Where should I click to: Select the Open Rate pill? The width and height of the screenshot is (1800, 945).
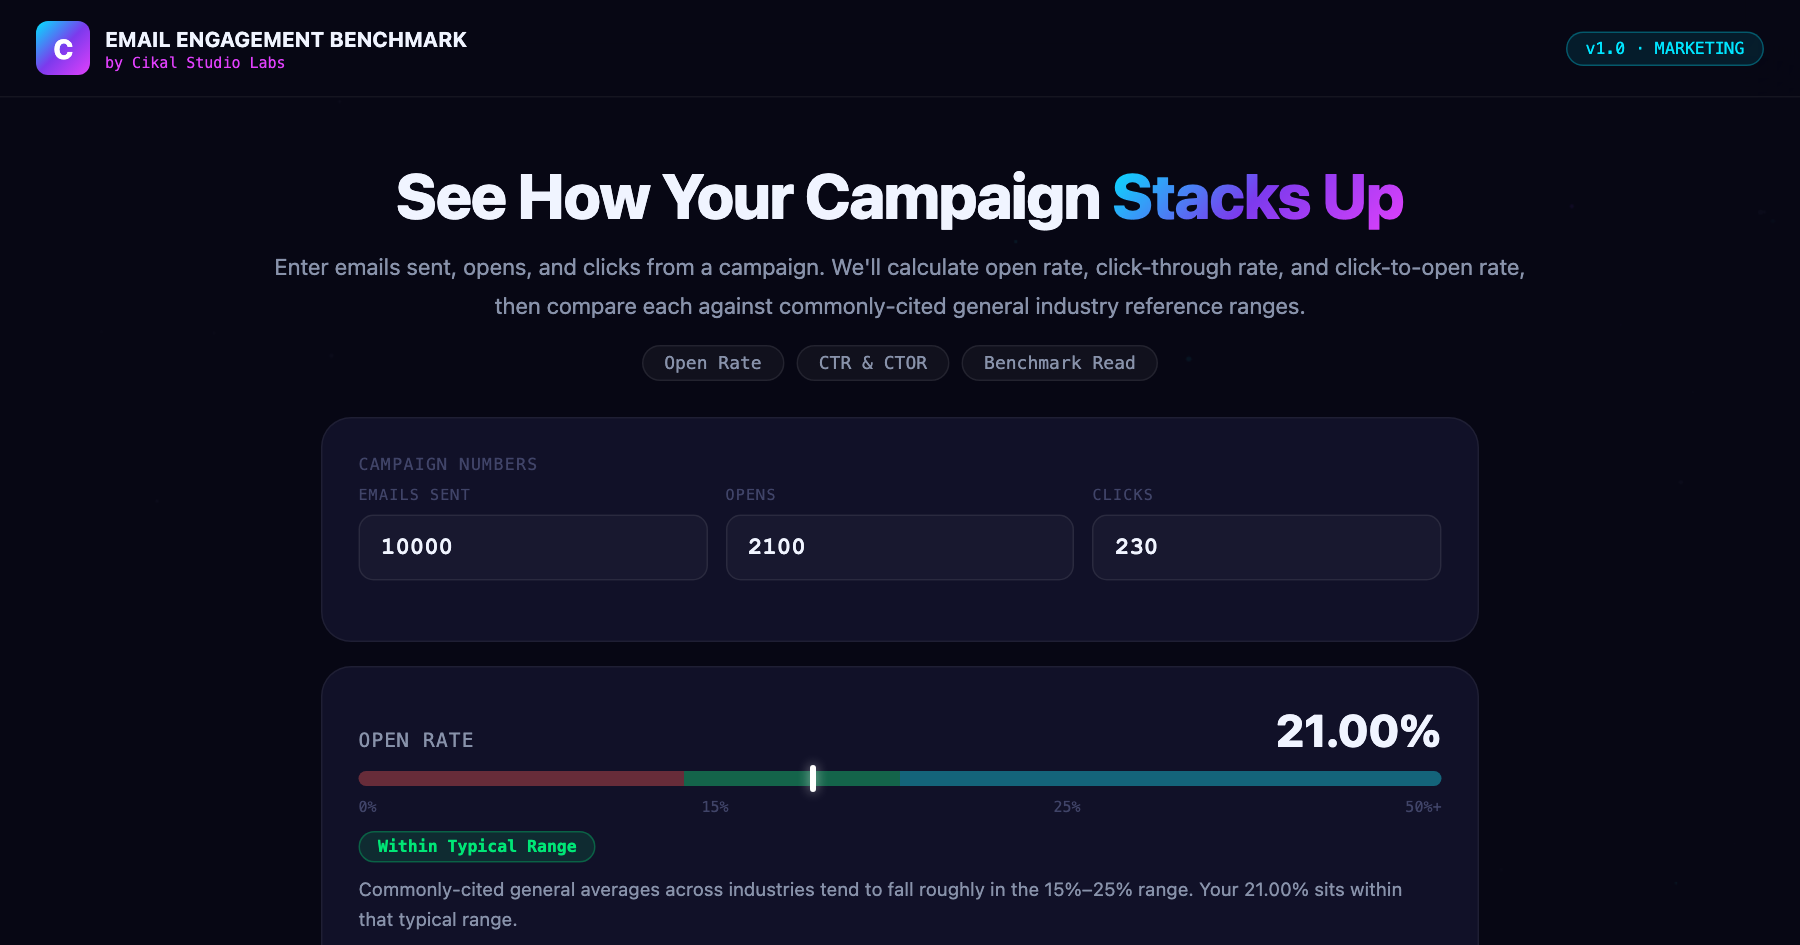(713, 363)
